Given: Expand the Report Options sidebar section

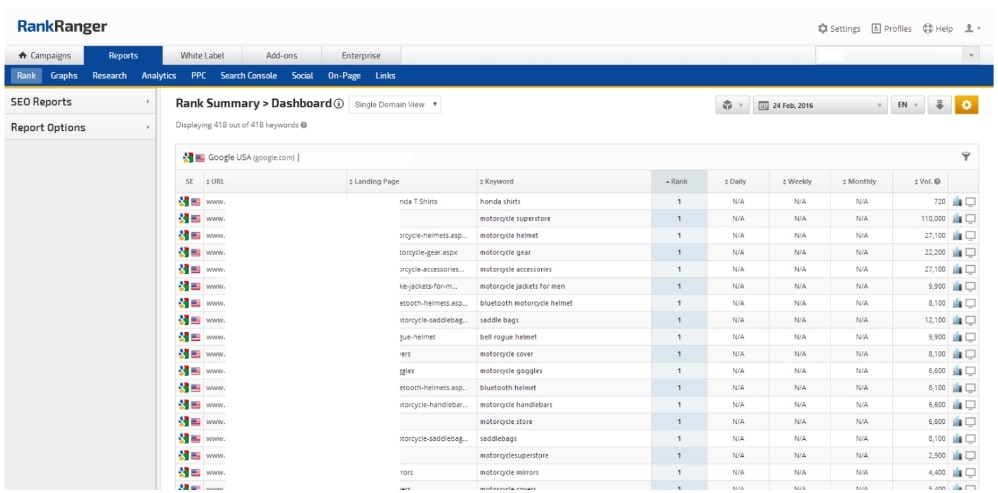Looking at the screenshot, I should (x=80, y=127).
